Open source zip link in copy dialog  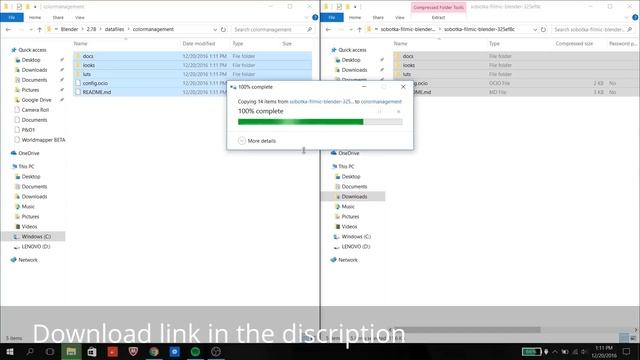321,101
